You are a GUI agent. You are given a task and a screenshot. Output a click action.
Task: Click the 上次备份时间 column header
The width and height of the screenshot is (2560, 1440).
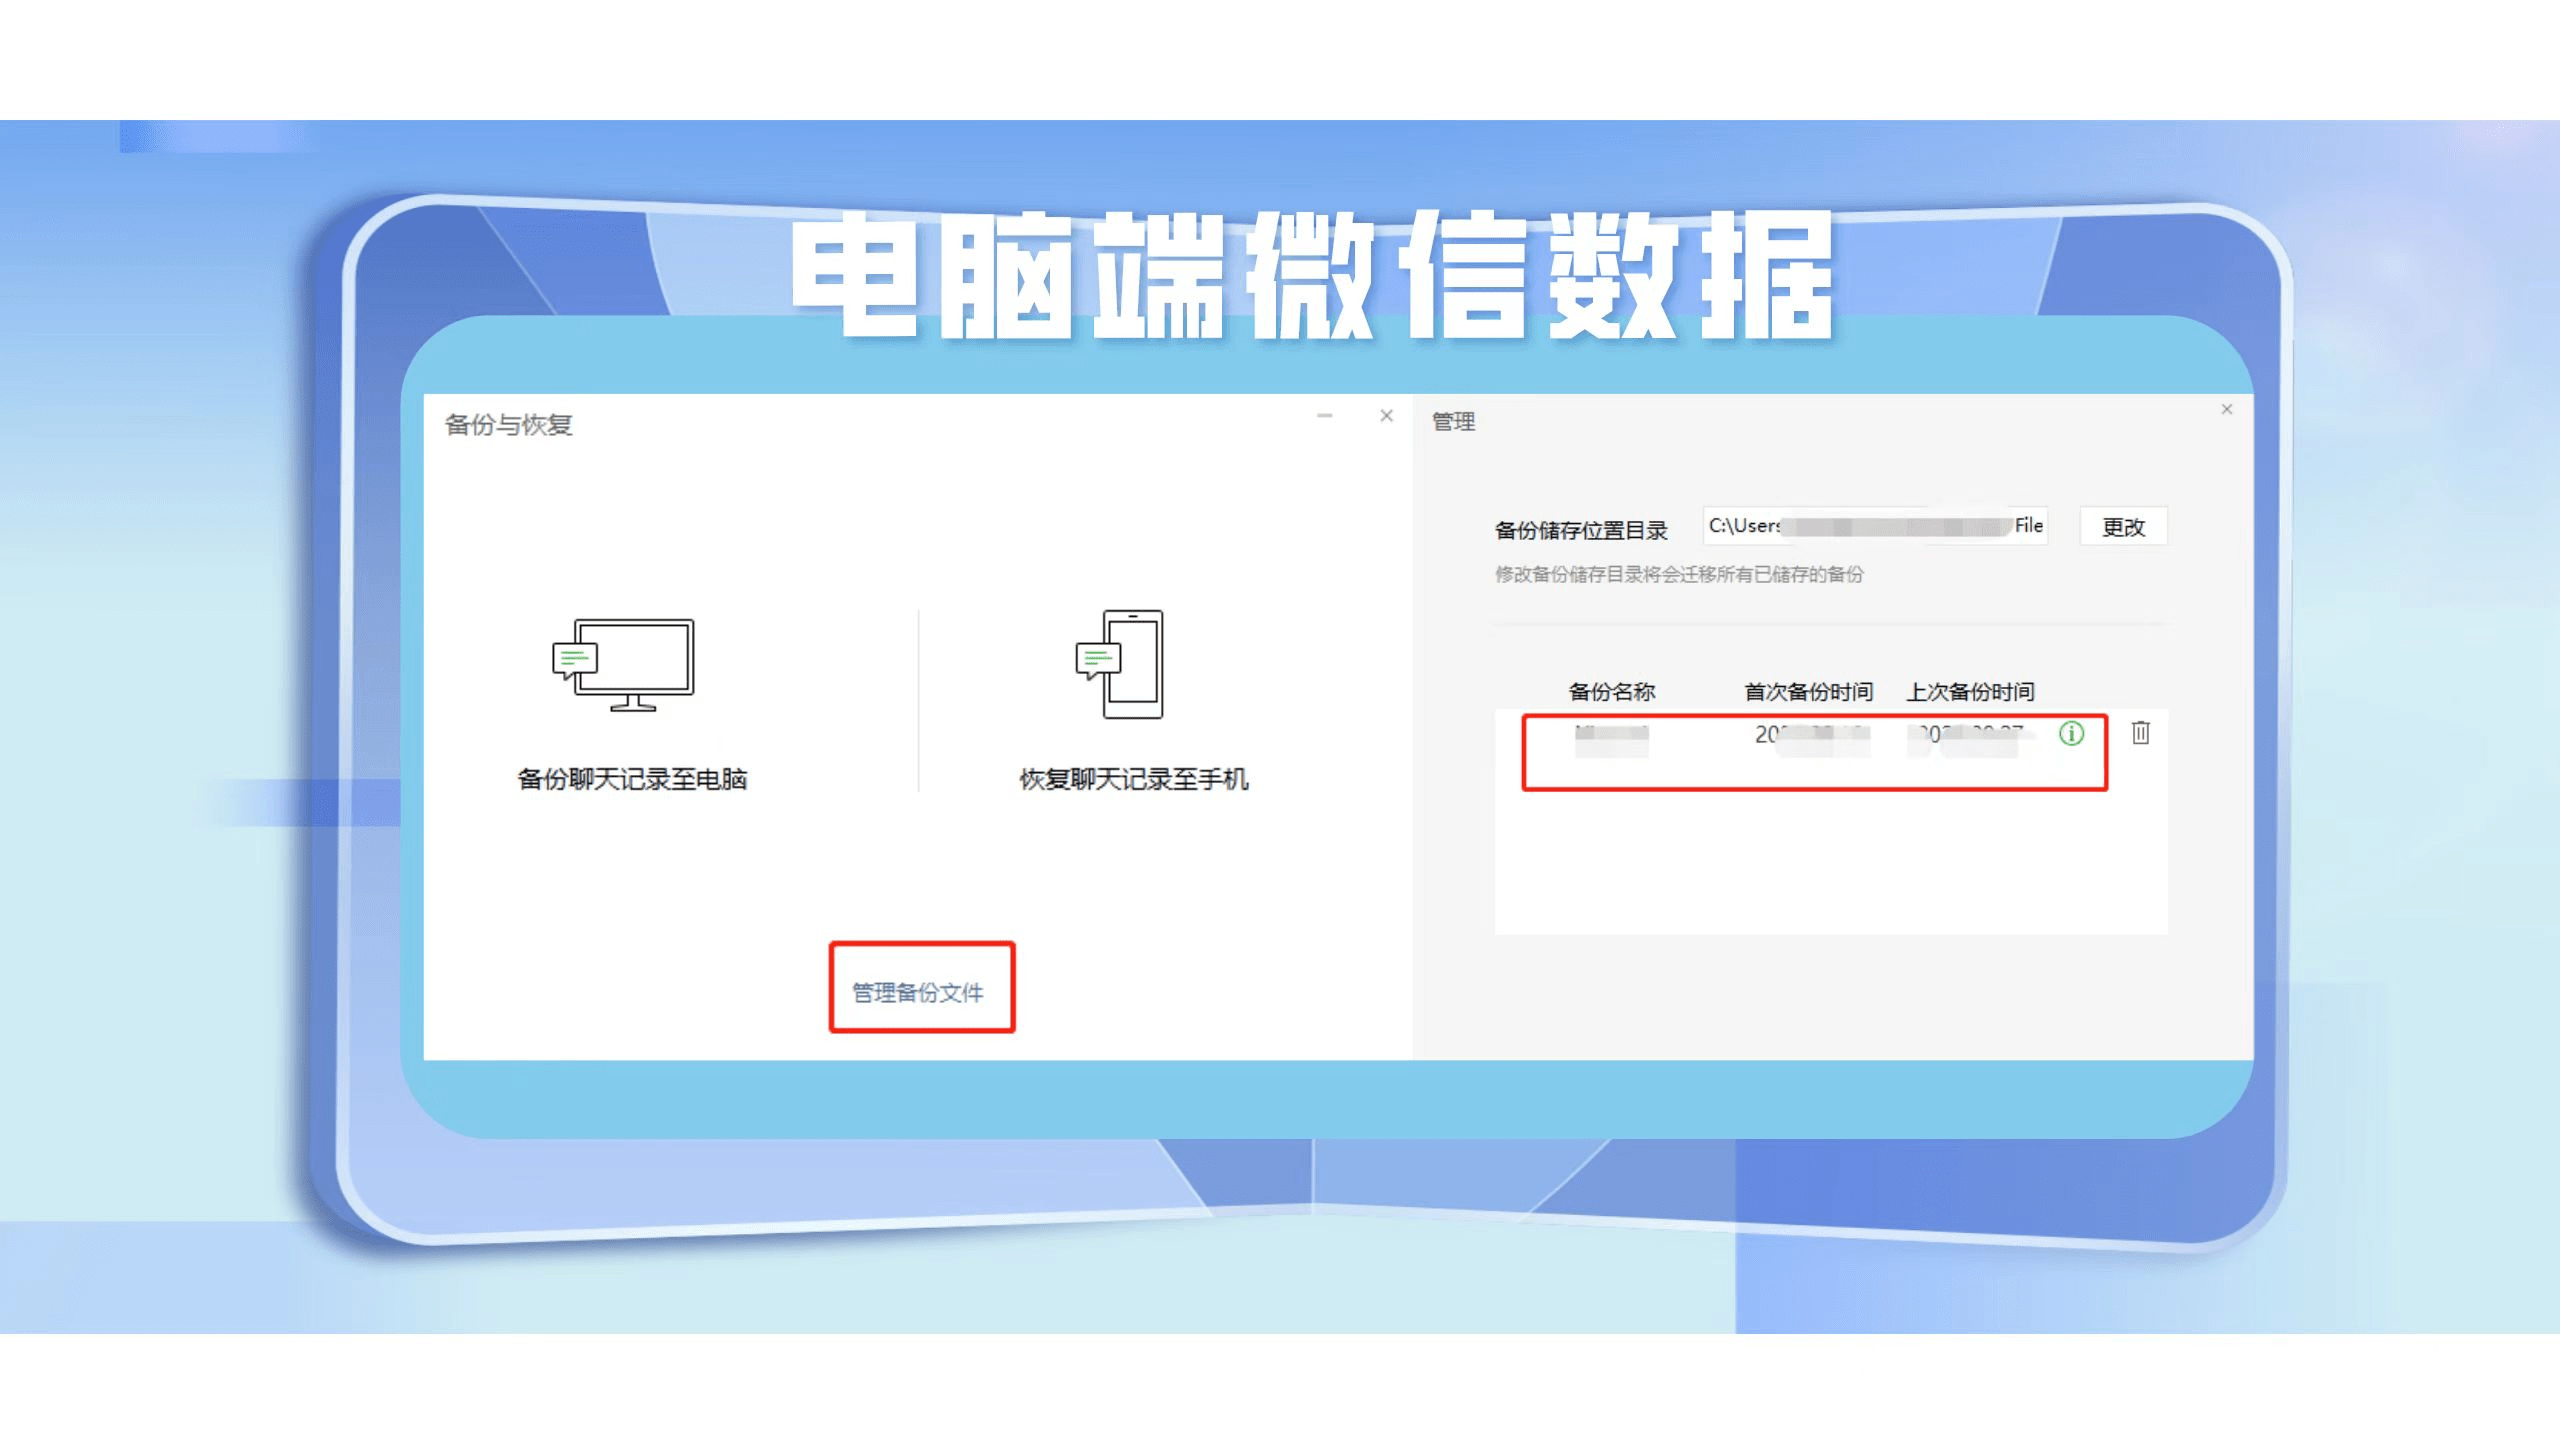click(1970, 691)
